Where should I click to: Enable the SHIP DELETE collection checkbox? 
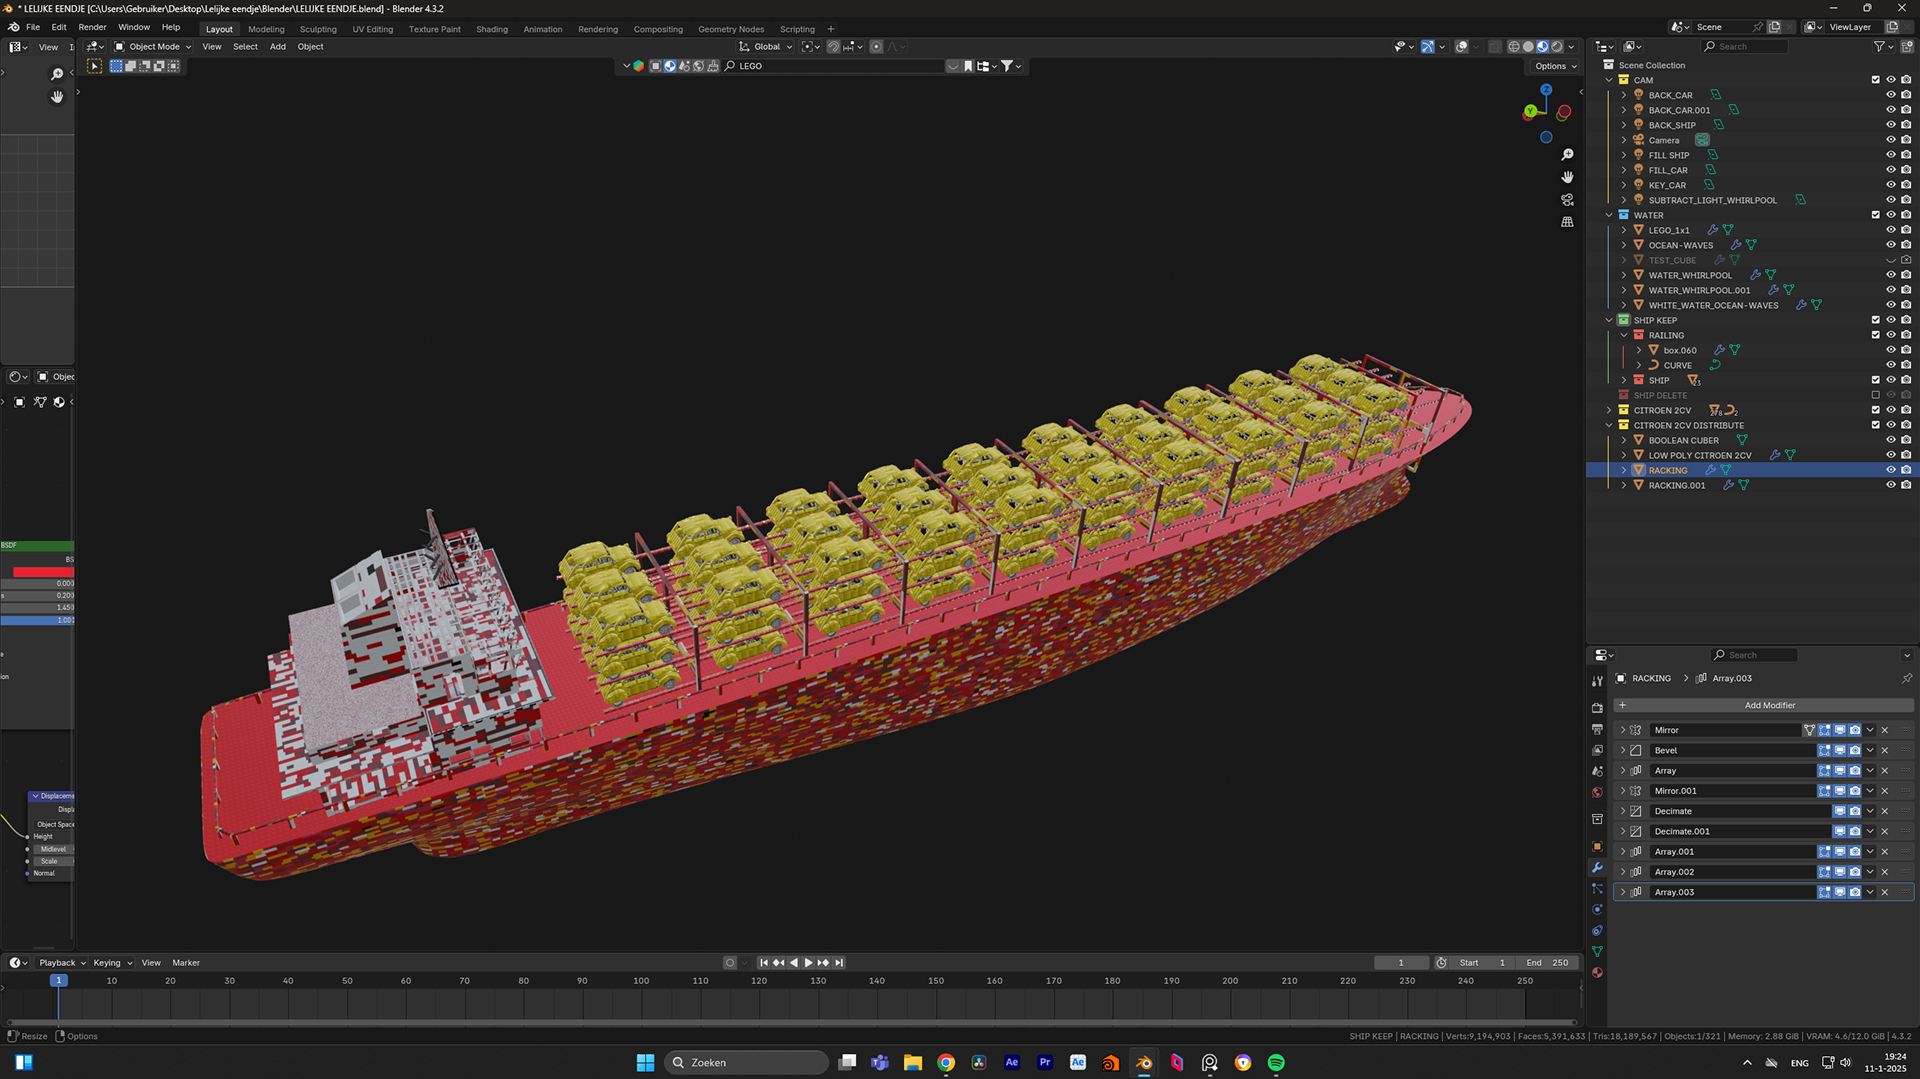coord(1876,395)
